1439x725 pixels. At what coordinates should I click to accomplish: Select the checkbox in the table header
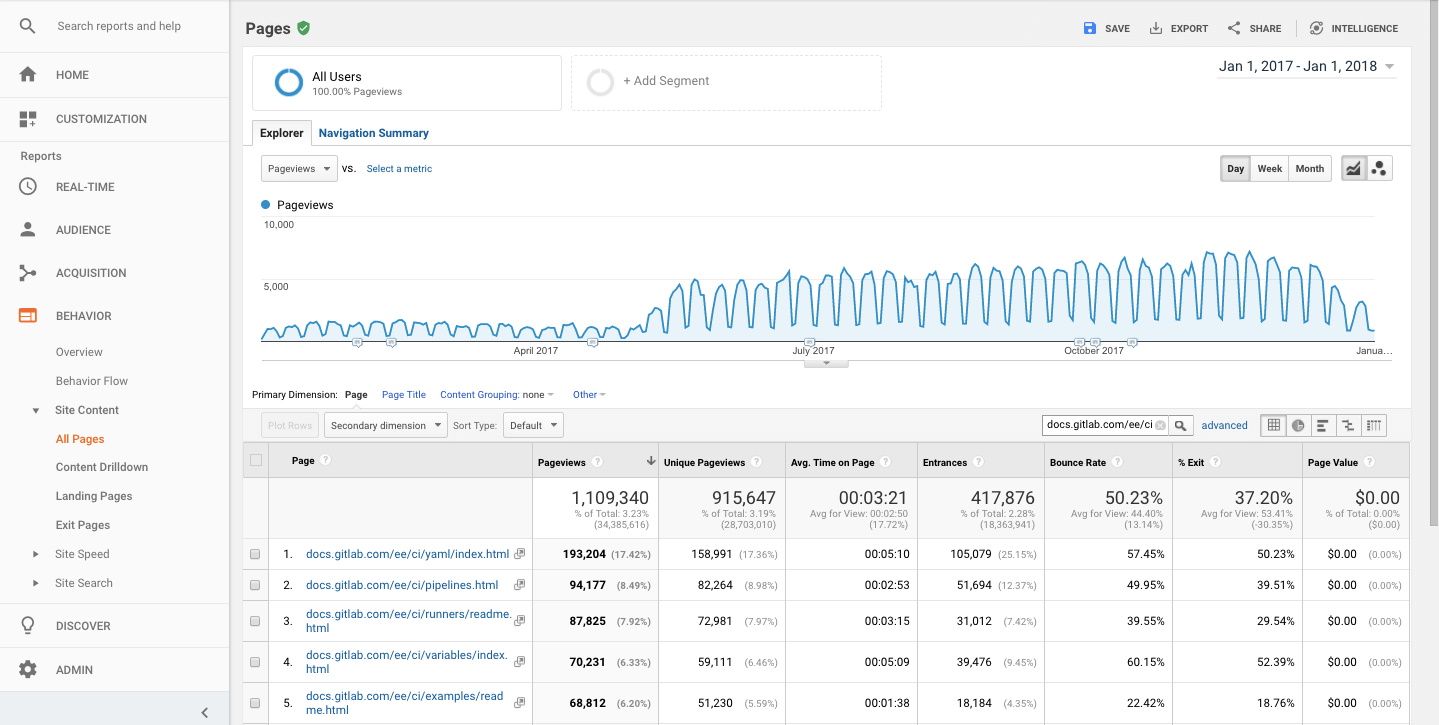(256, 459)
